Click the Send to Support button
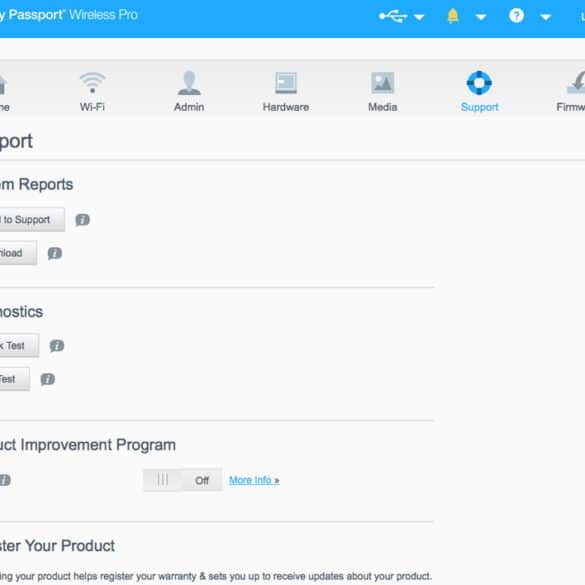 pos(32,219)
